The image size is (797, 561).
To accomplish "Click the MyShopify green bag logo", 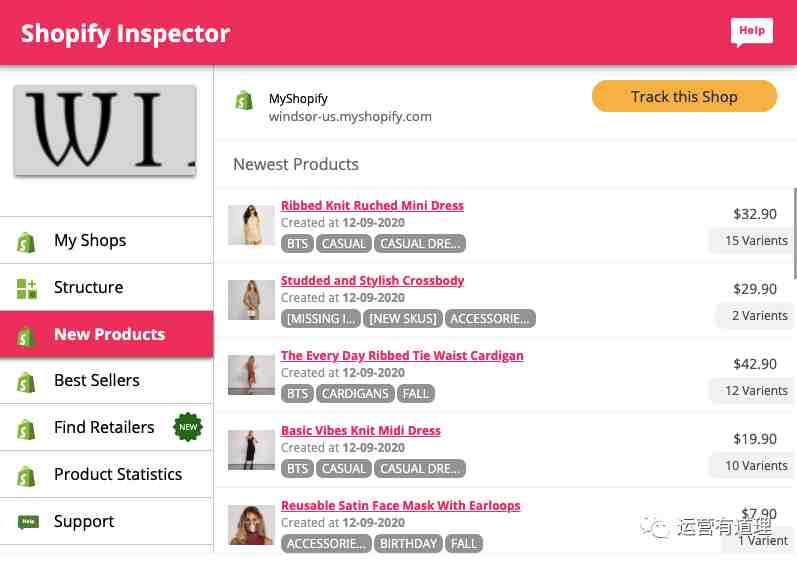I will (244, 101).
